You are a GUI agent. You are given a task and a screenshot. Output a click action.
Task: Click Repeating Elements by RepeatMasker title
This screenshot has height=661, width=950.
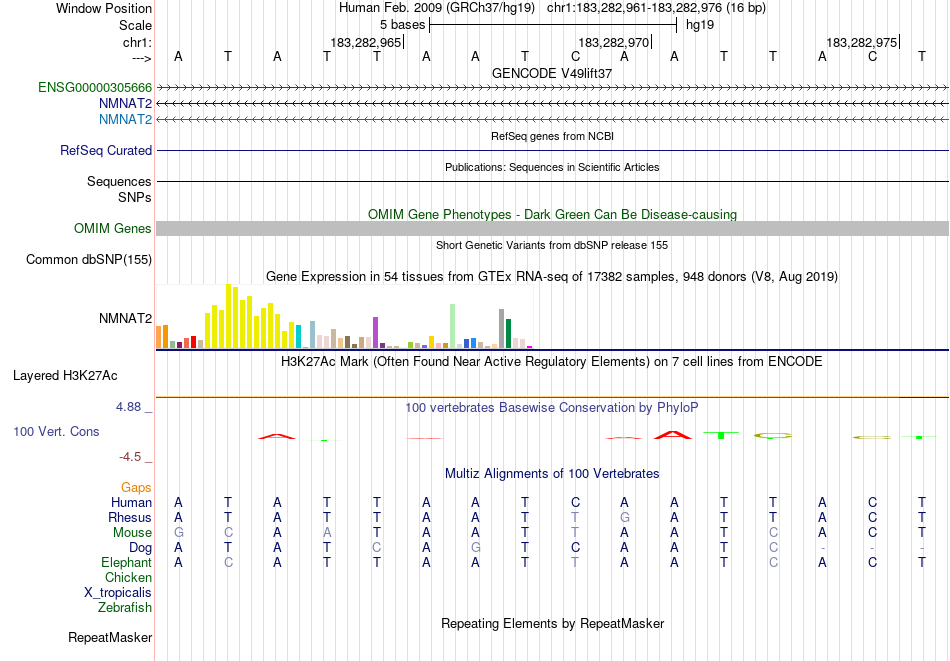click(x=553, y=623)
